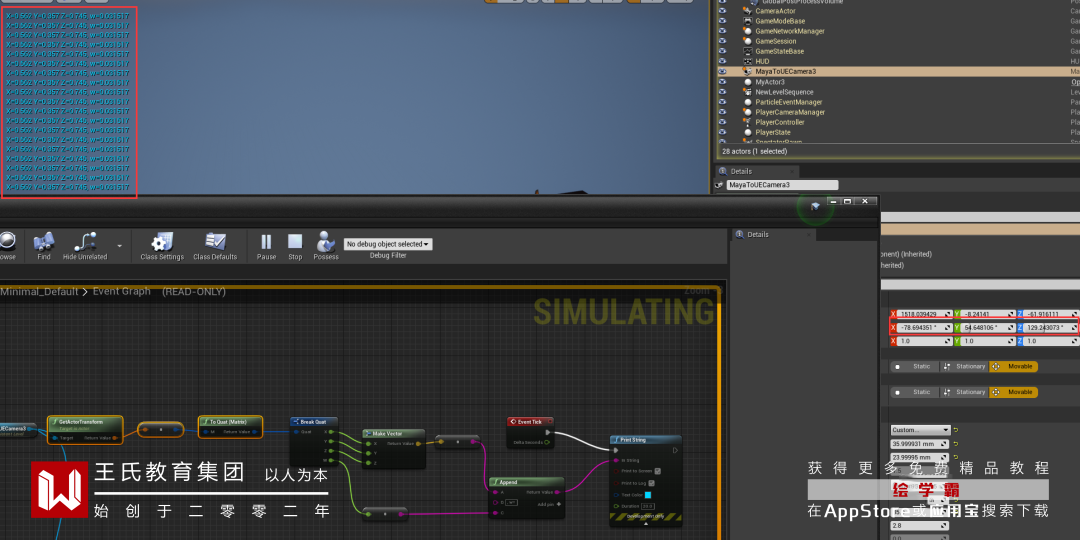This screenshot has height=540, width=1080.
Task: Toggle visibility of GameModeBase
Action: (723, 21)
